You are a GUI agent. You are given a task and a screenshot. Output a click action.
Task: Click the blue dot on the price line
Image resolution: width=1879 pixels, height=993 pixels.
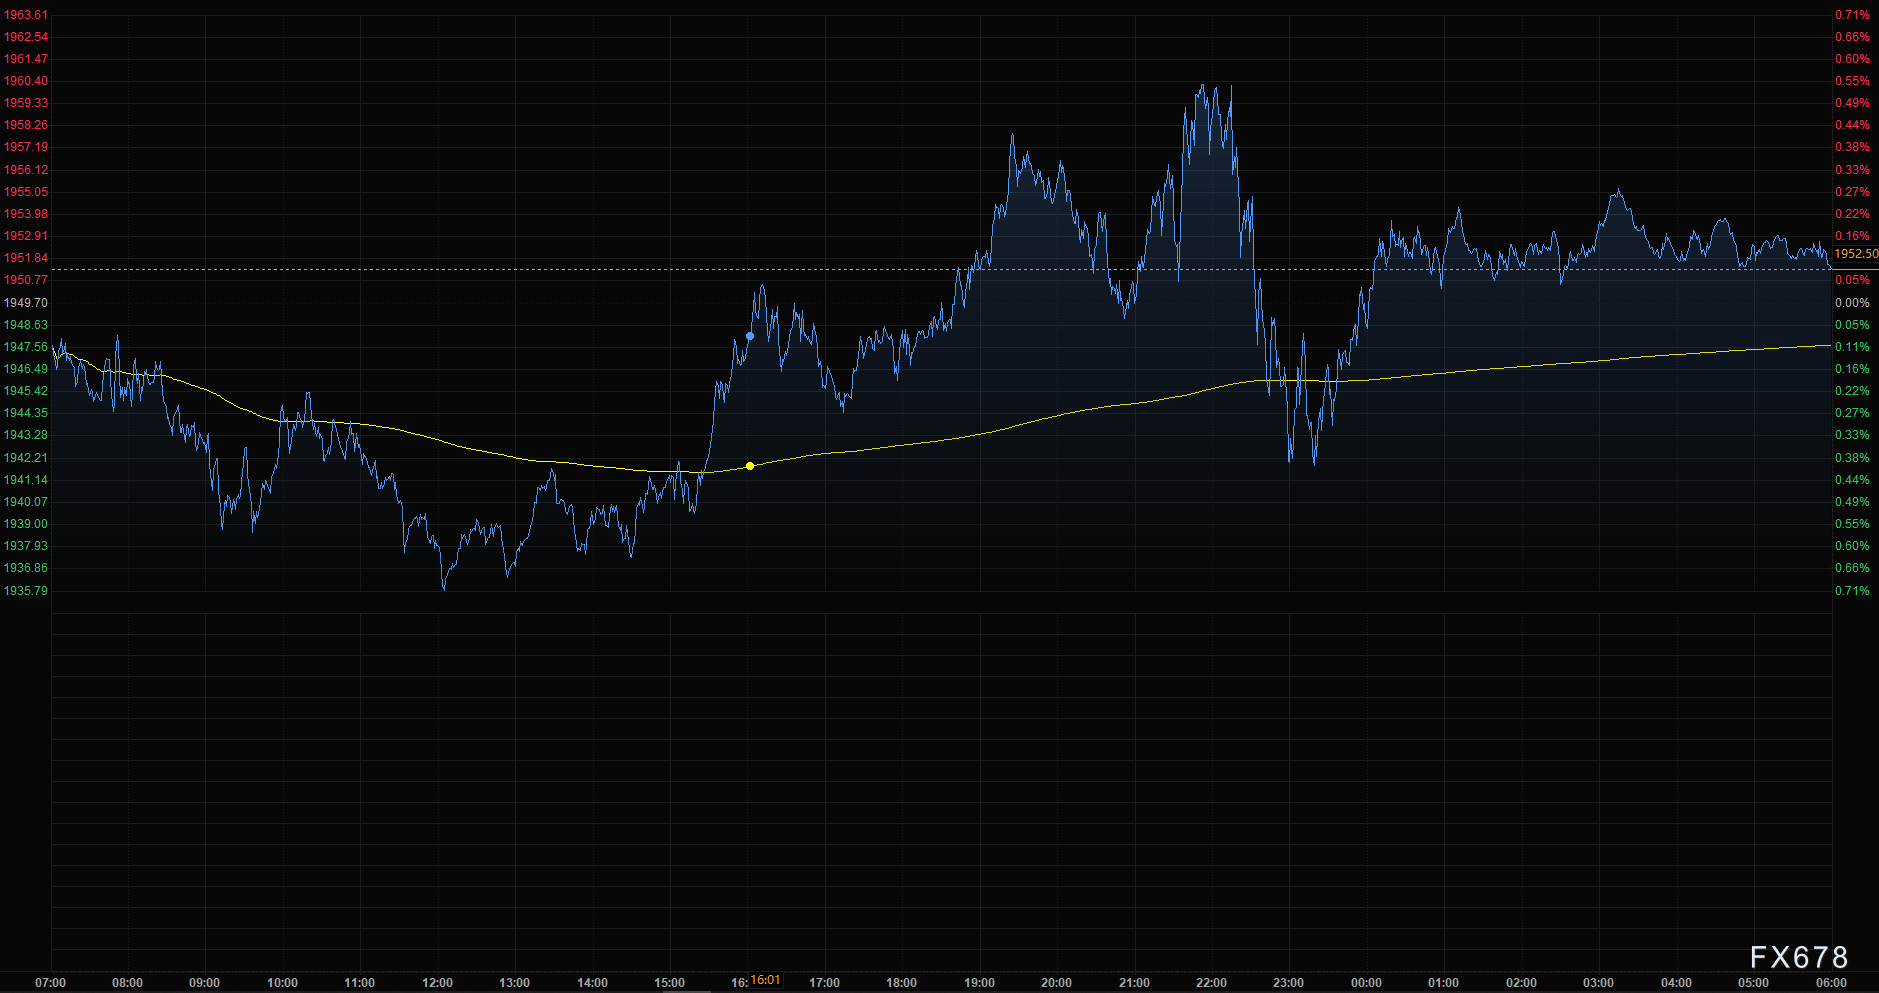tap(750, 336)
